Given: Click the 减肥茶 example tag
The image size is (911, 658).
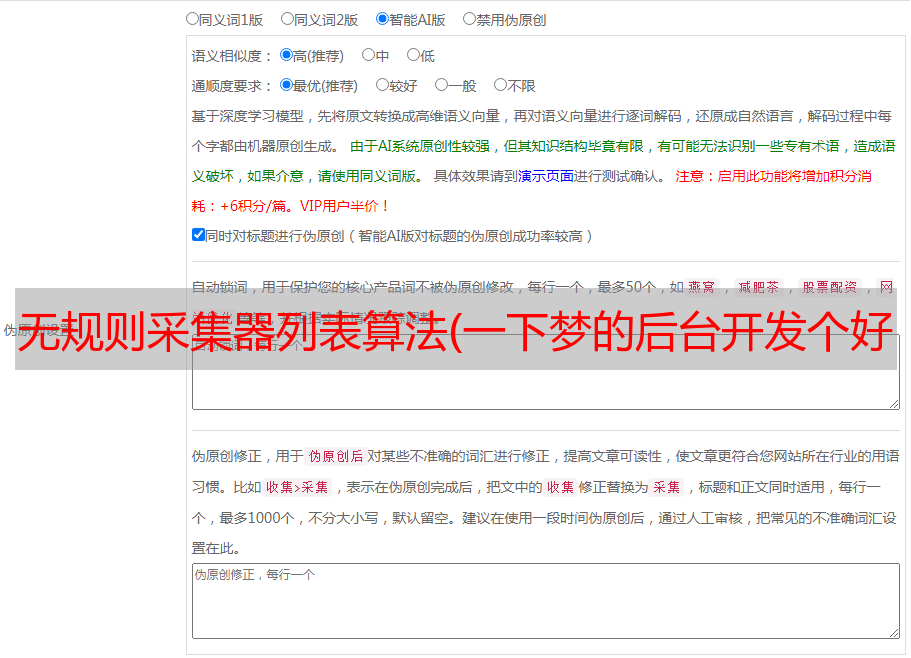Looking at the screenshot, I should (759, 287).
